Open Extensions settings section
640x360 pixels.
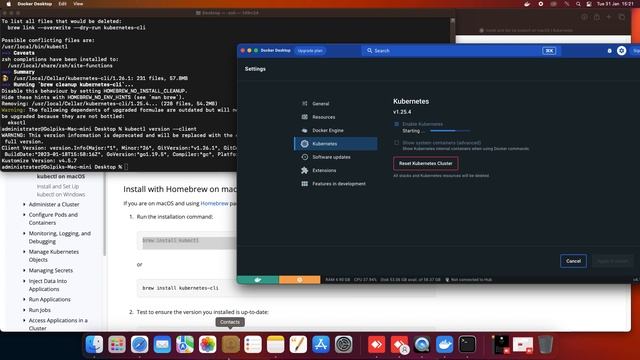pos(335,171)
